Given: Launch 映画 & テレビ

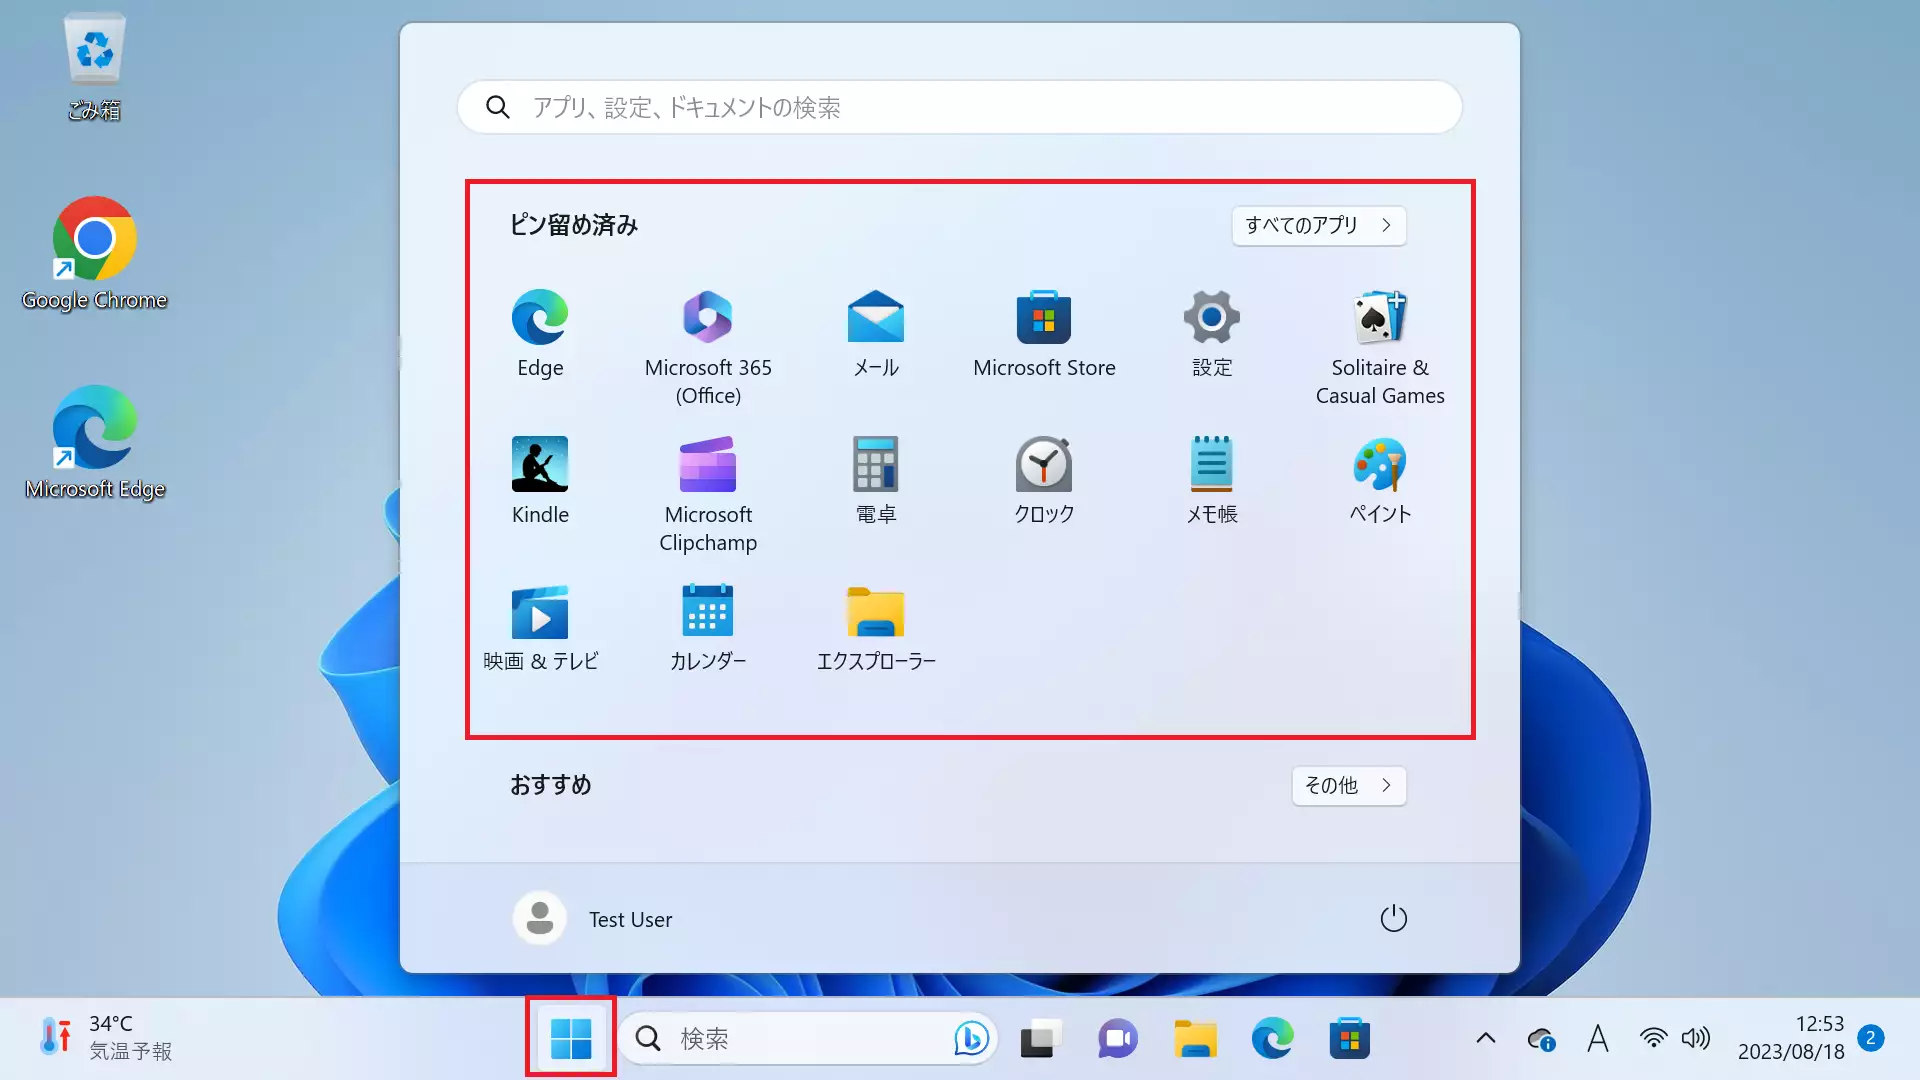Looking at the screenshot, I should point(540,628).
